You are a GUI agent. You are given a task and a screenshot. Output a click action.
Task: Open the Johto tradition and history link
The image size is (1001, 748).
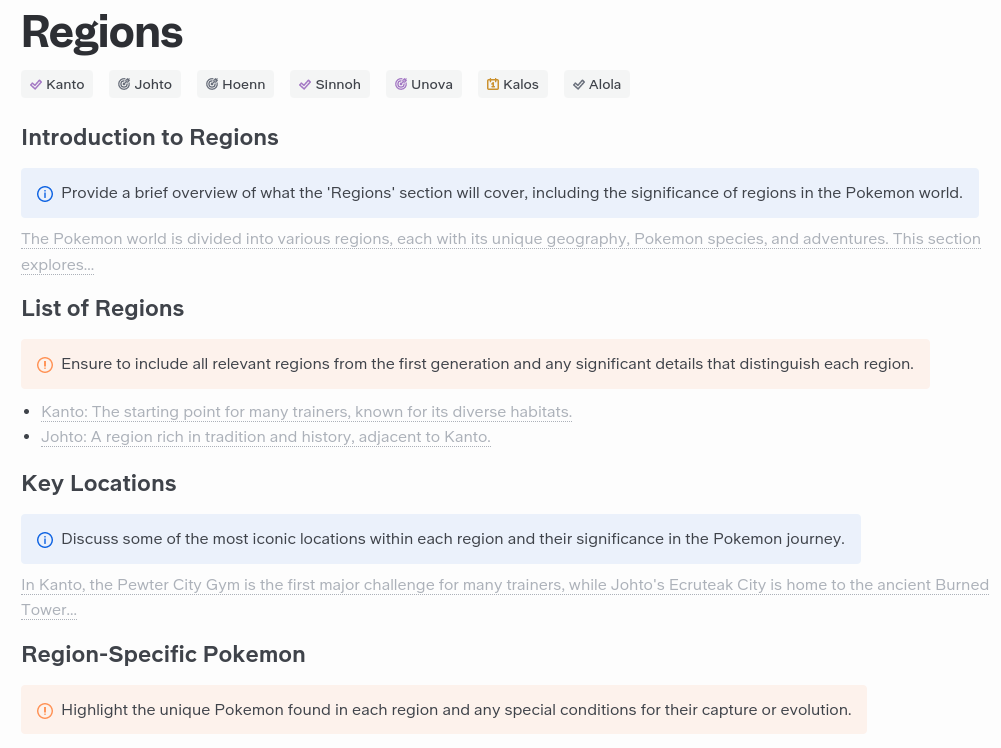click(x=266, y=437)
